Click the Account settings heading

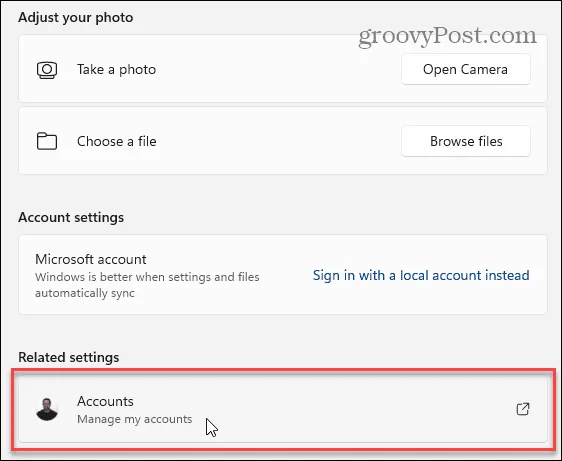pyautogui.click(x=71, y=217)
